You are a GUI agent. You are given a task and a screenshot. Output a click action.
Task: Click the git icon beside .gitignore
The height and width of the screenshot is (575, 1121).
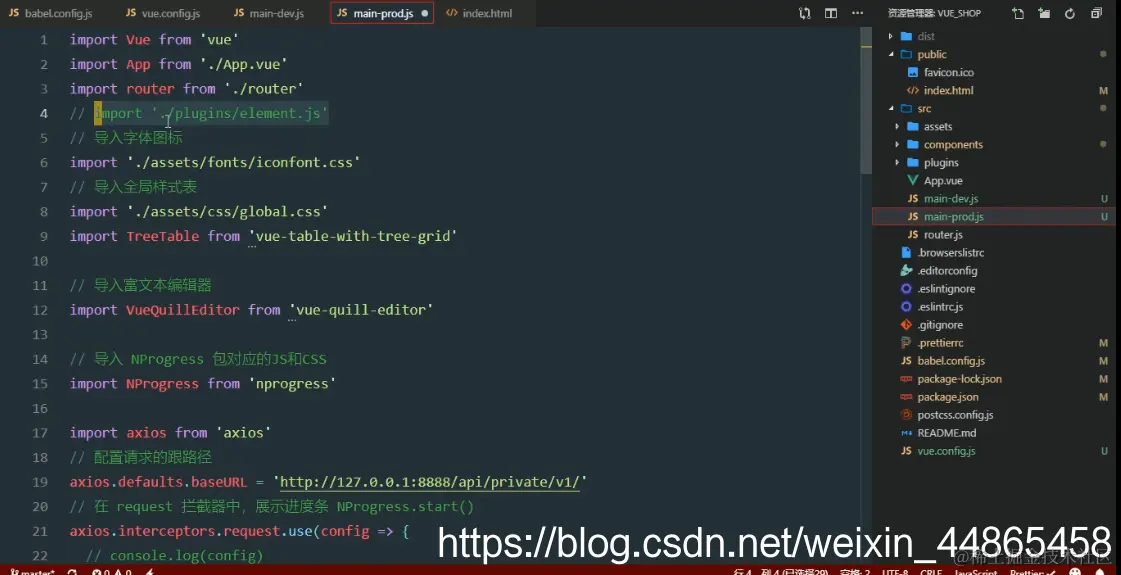click(907, 325)
